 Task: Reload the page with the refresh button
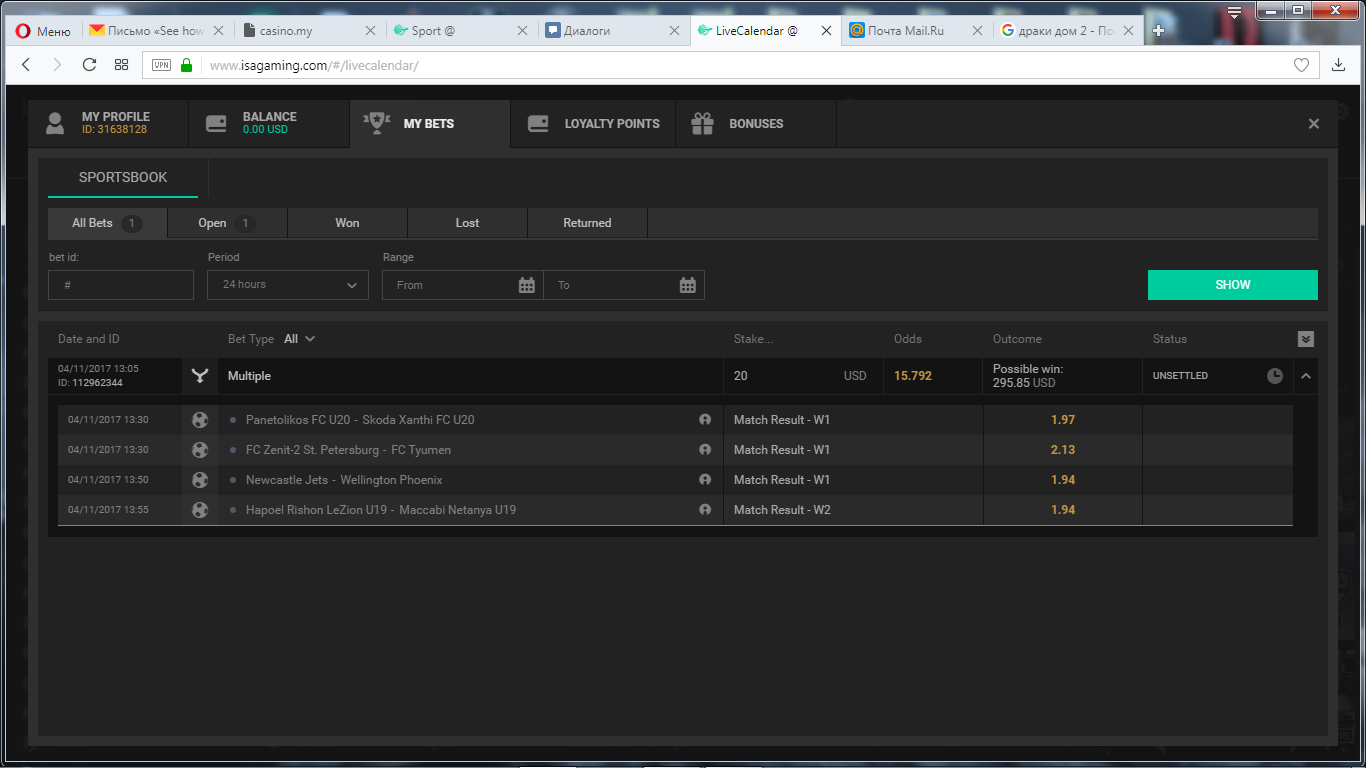point(89,65)
